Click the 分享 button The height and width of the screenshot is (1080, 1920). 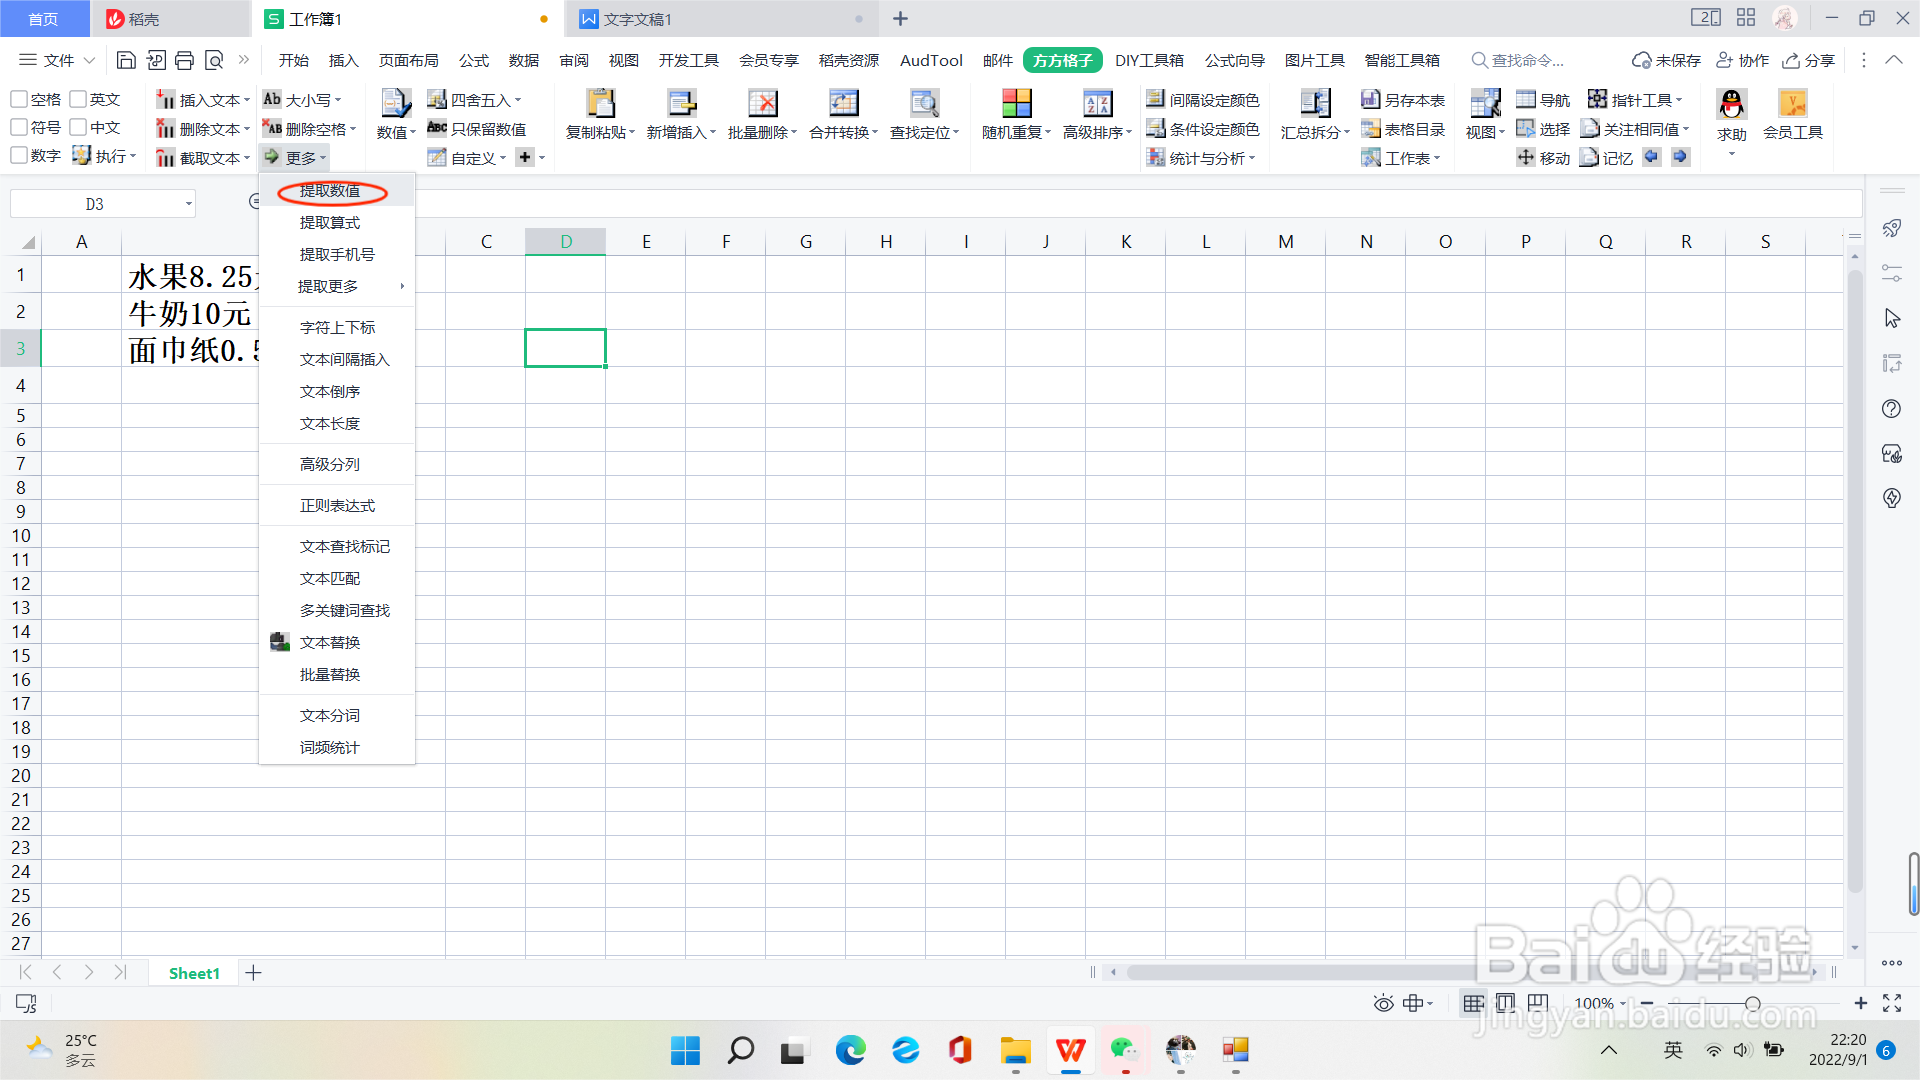coord(1808,60)
